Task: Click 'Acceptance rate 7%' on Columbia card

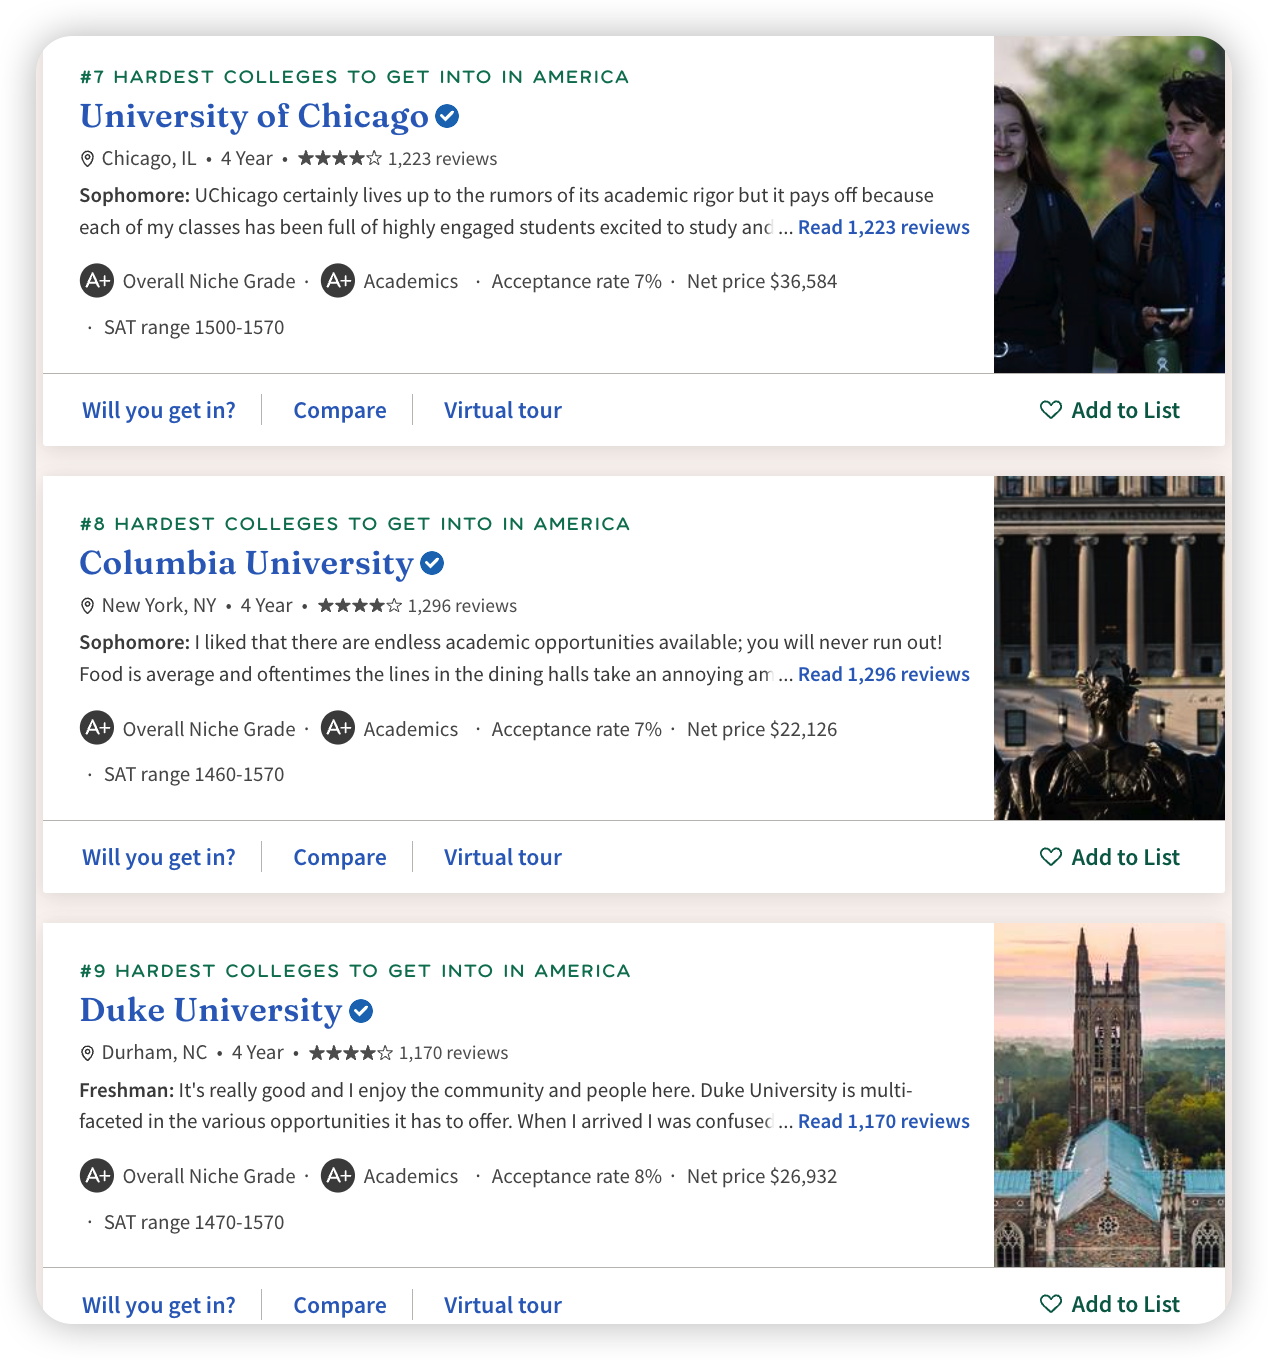Action: (x=577, y=729)
